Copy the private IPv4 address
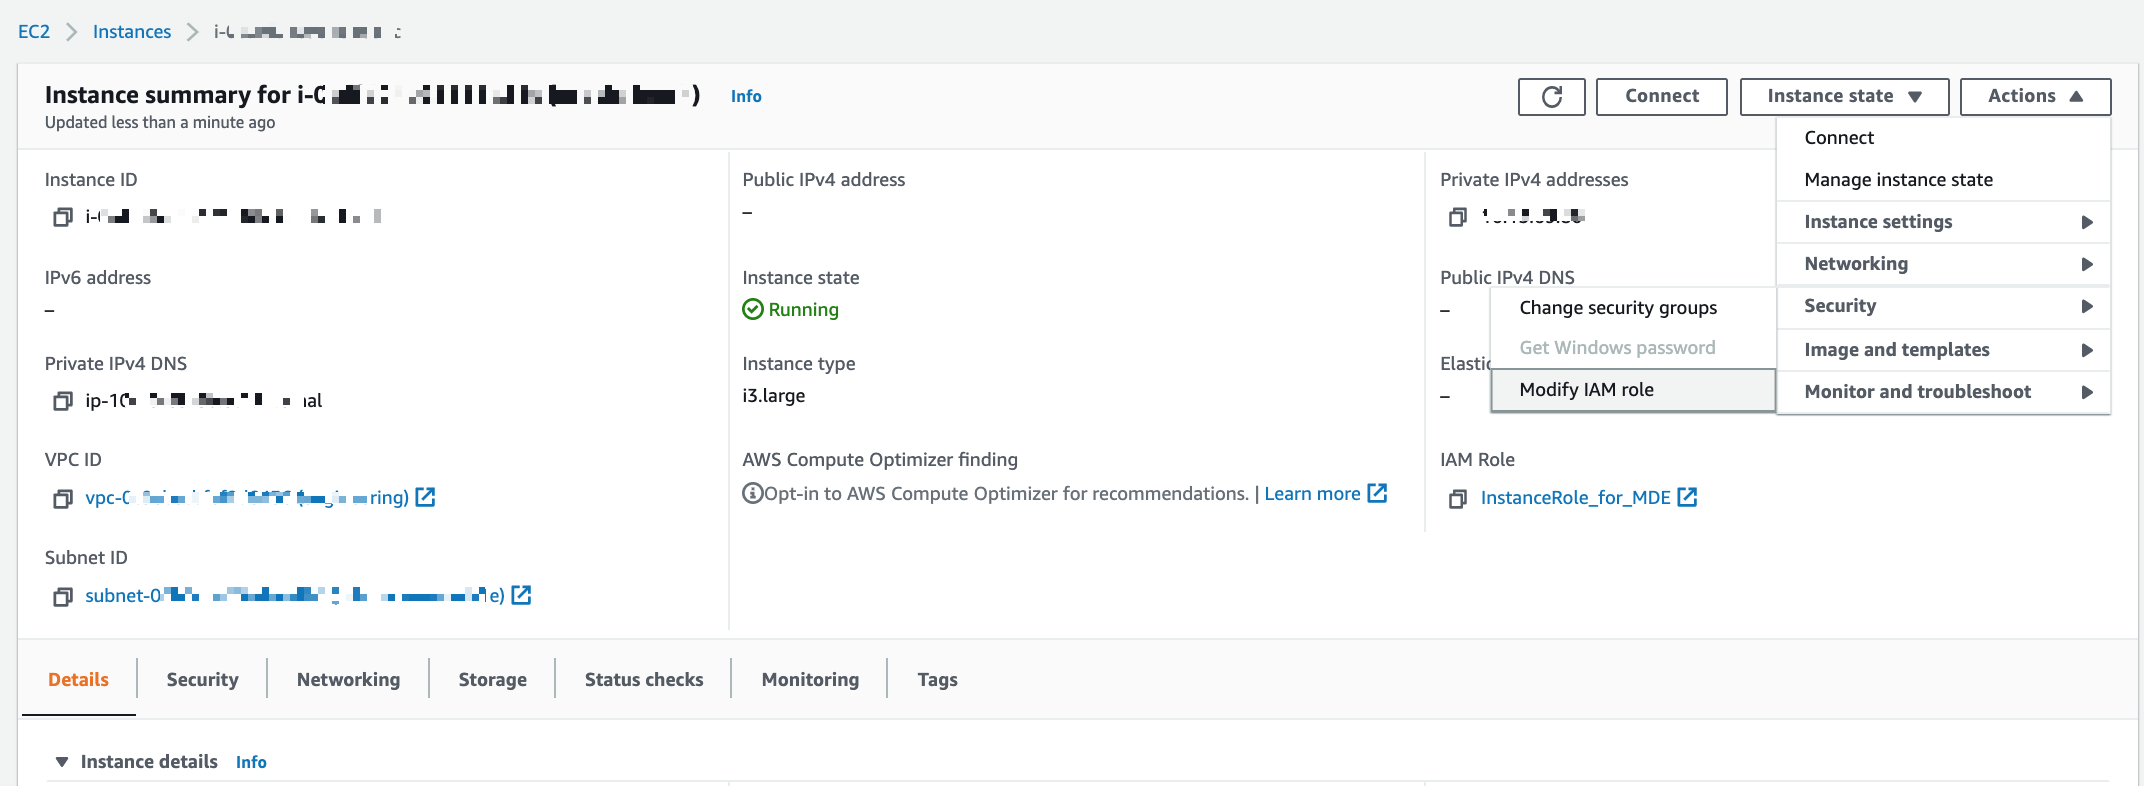2144x786 pixels. (x=1458, y=216)
